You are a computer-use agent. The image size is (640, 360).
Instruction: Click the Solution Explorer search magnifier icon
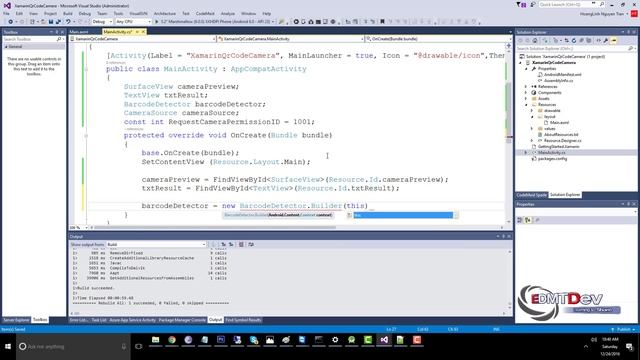pyautogui.click(x=630, y=49)
